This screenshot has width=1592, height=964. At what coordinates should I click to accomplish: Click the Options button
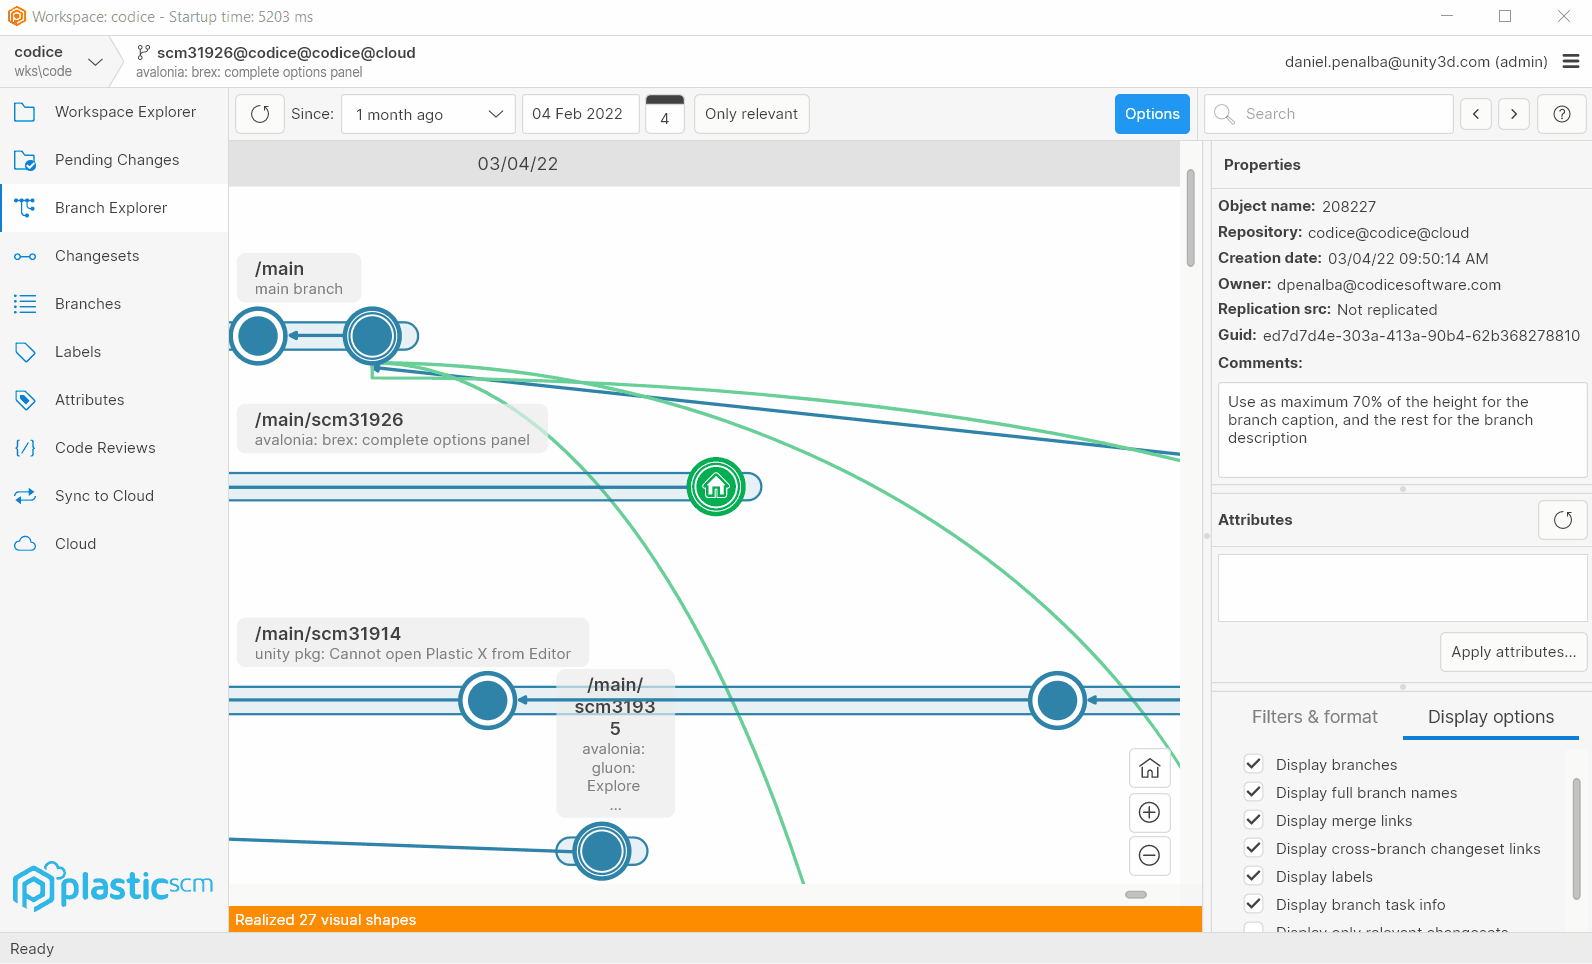[1152, 114]
